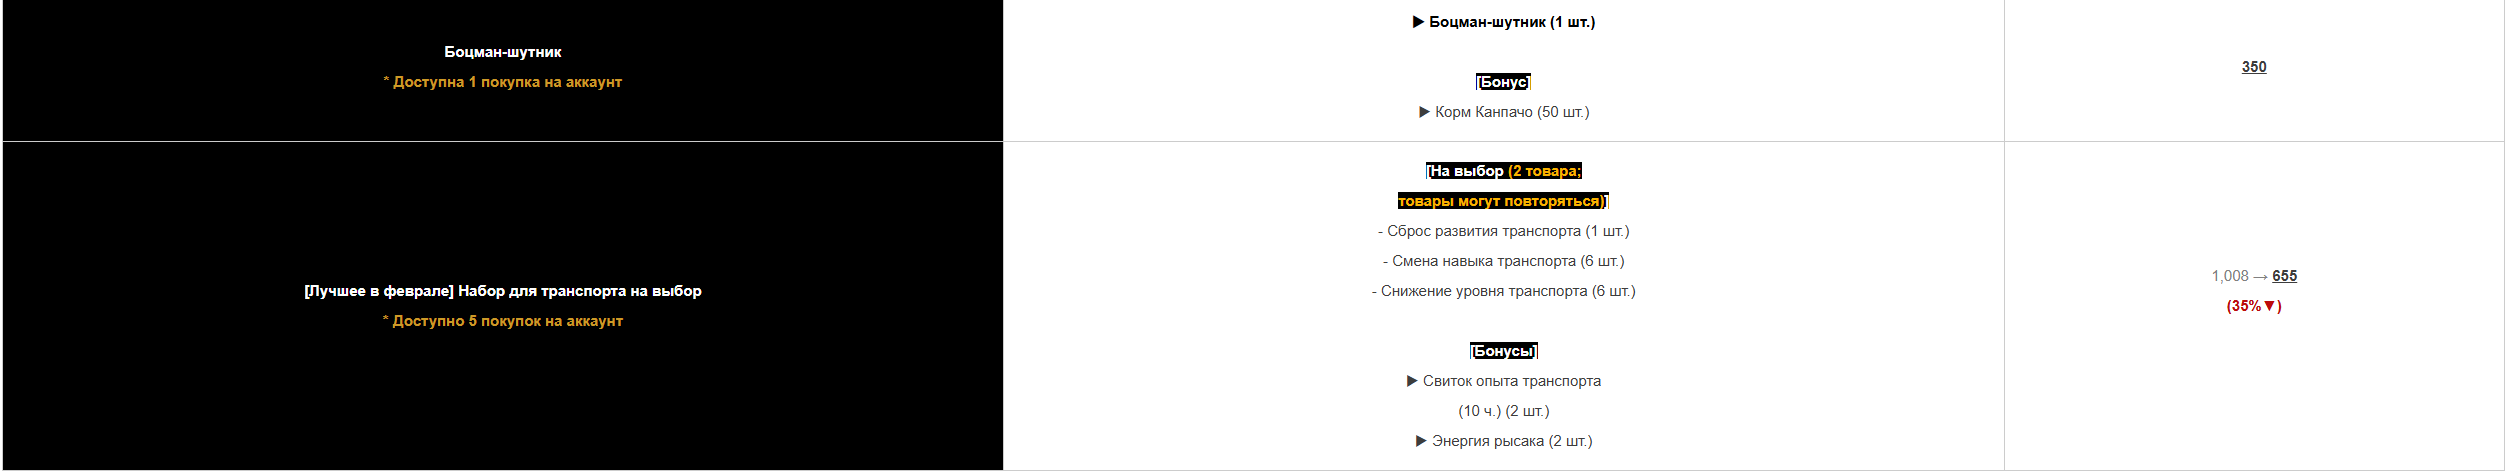Click the triangle before Свиток опыта транспорта

pos(1412,381)
